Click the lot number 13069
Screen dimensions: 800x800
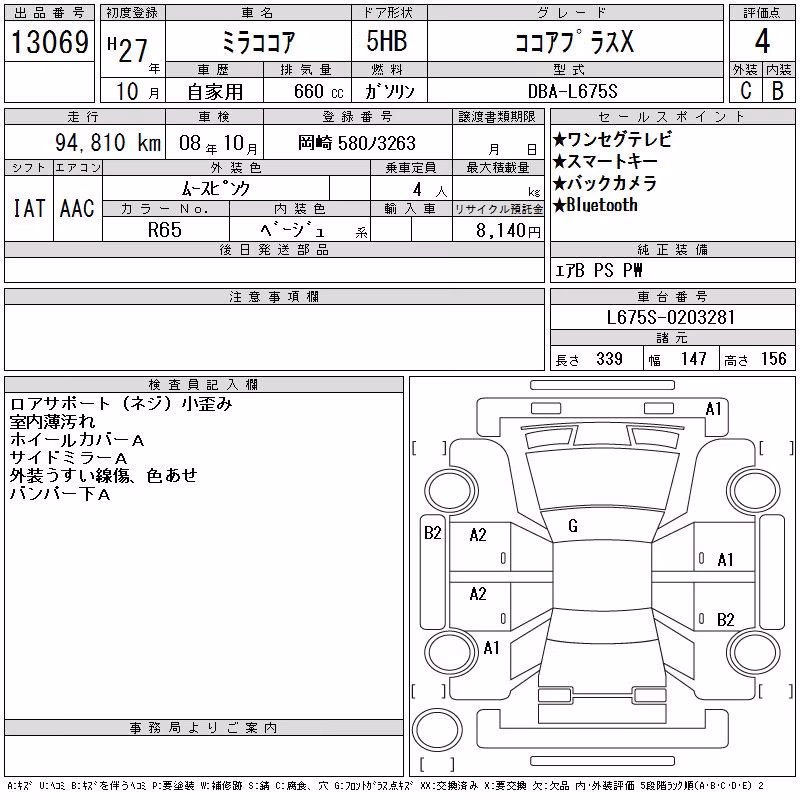pos(49,41)
